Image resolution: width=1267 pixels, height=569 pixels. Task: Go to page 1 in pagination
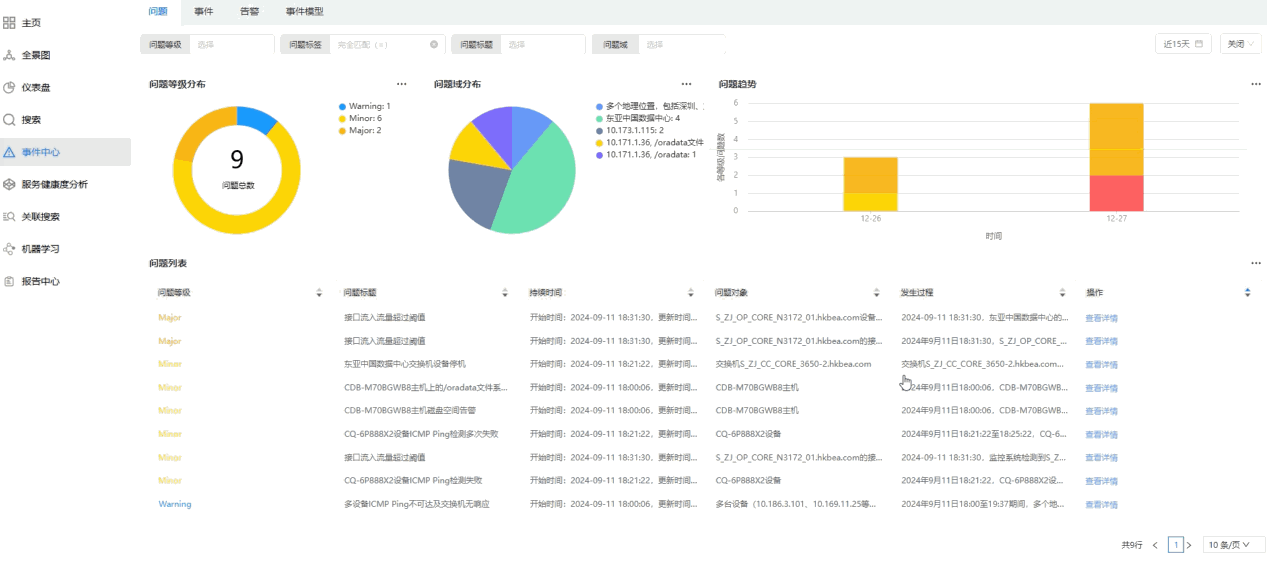(x=1176, y=545)
